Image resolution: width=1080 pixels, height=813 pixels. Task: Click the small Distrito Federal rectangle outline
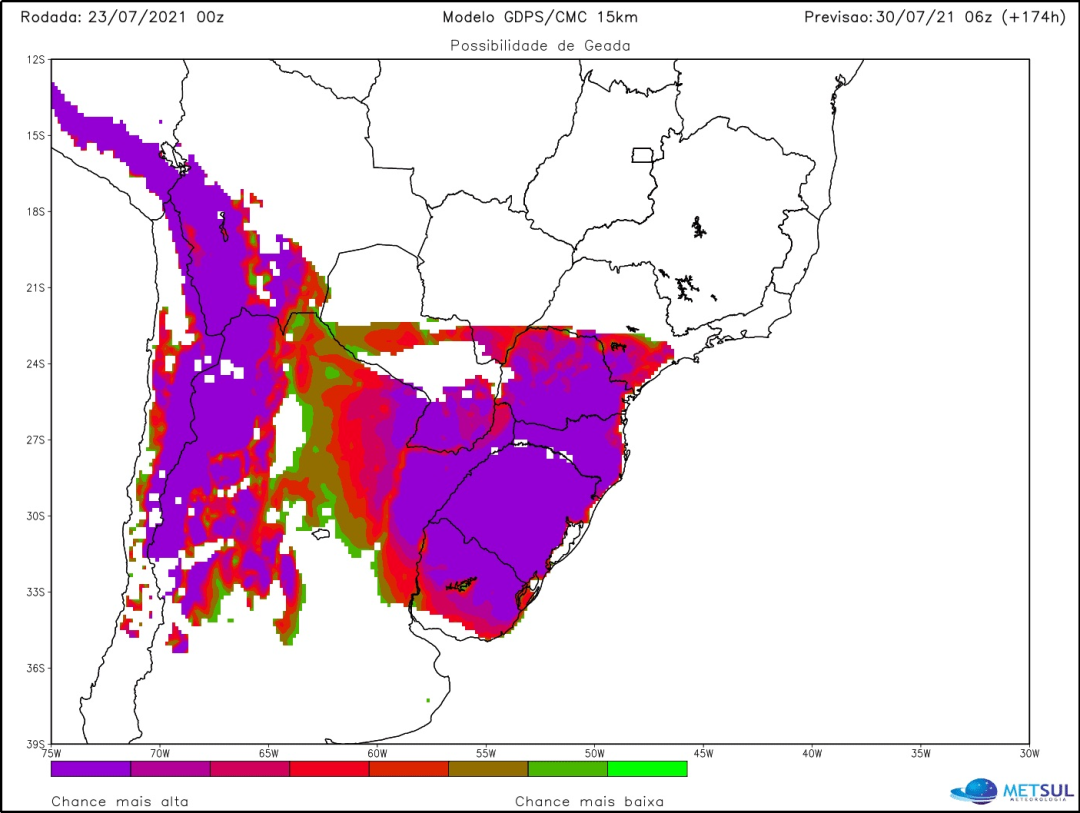pyautogui.click(x=642, y=155)
